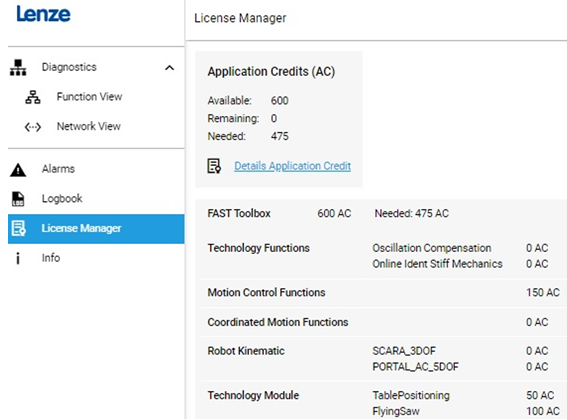Collapse the Diagnostics section chevron

[169, 68]
